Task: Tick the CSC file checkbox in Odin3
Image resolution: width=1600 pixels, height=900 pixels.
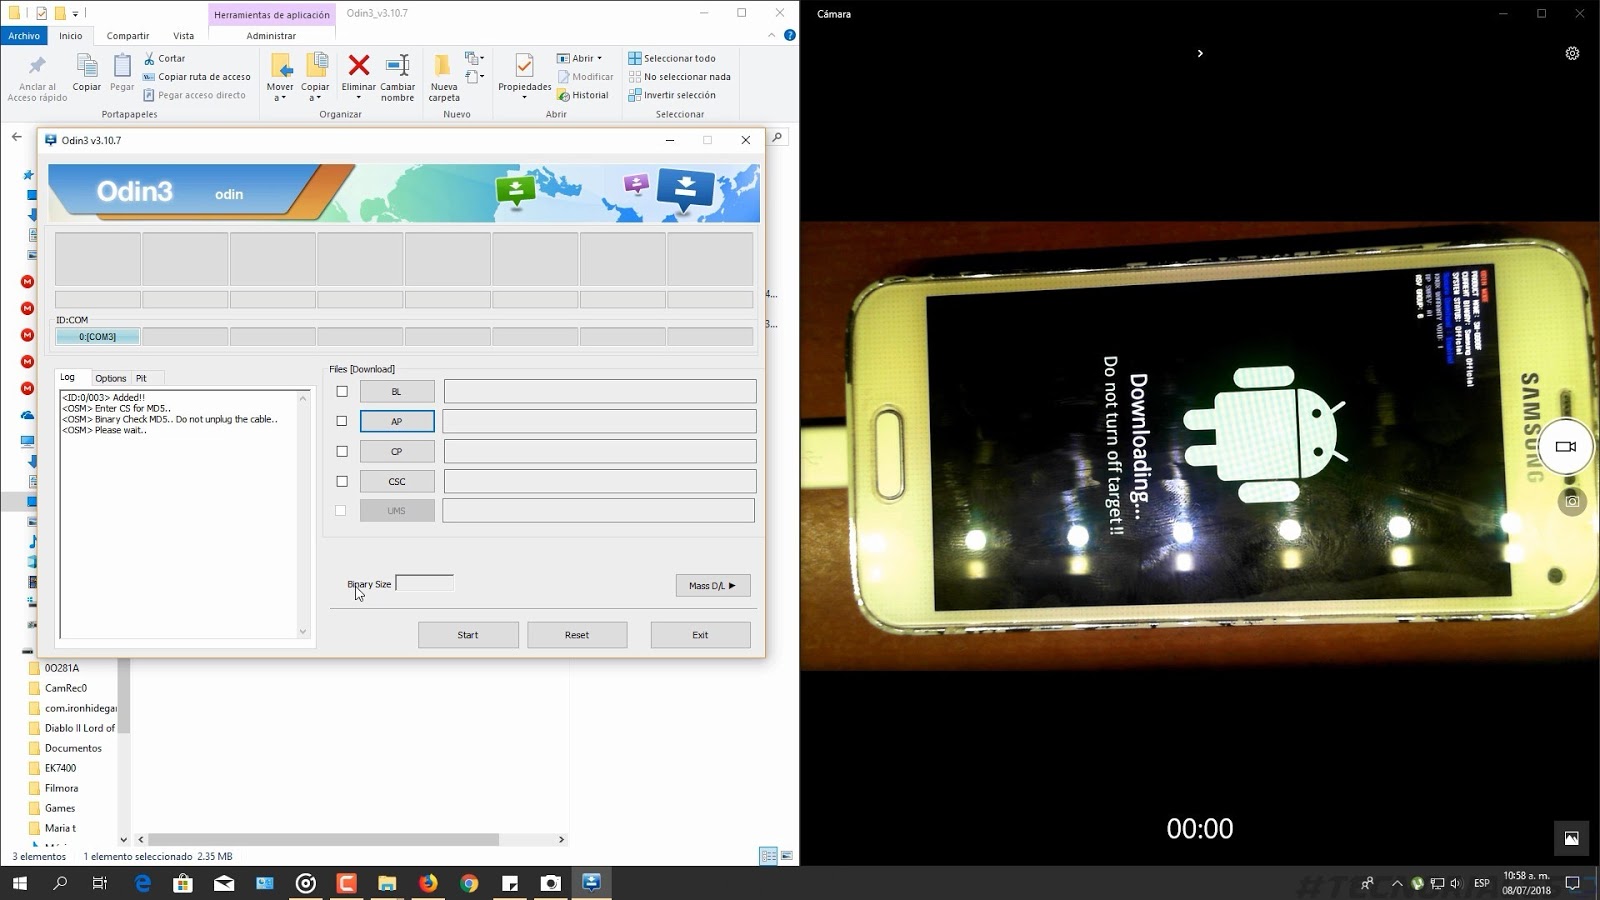Action: click(342, 481)
